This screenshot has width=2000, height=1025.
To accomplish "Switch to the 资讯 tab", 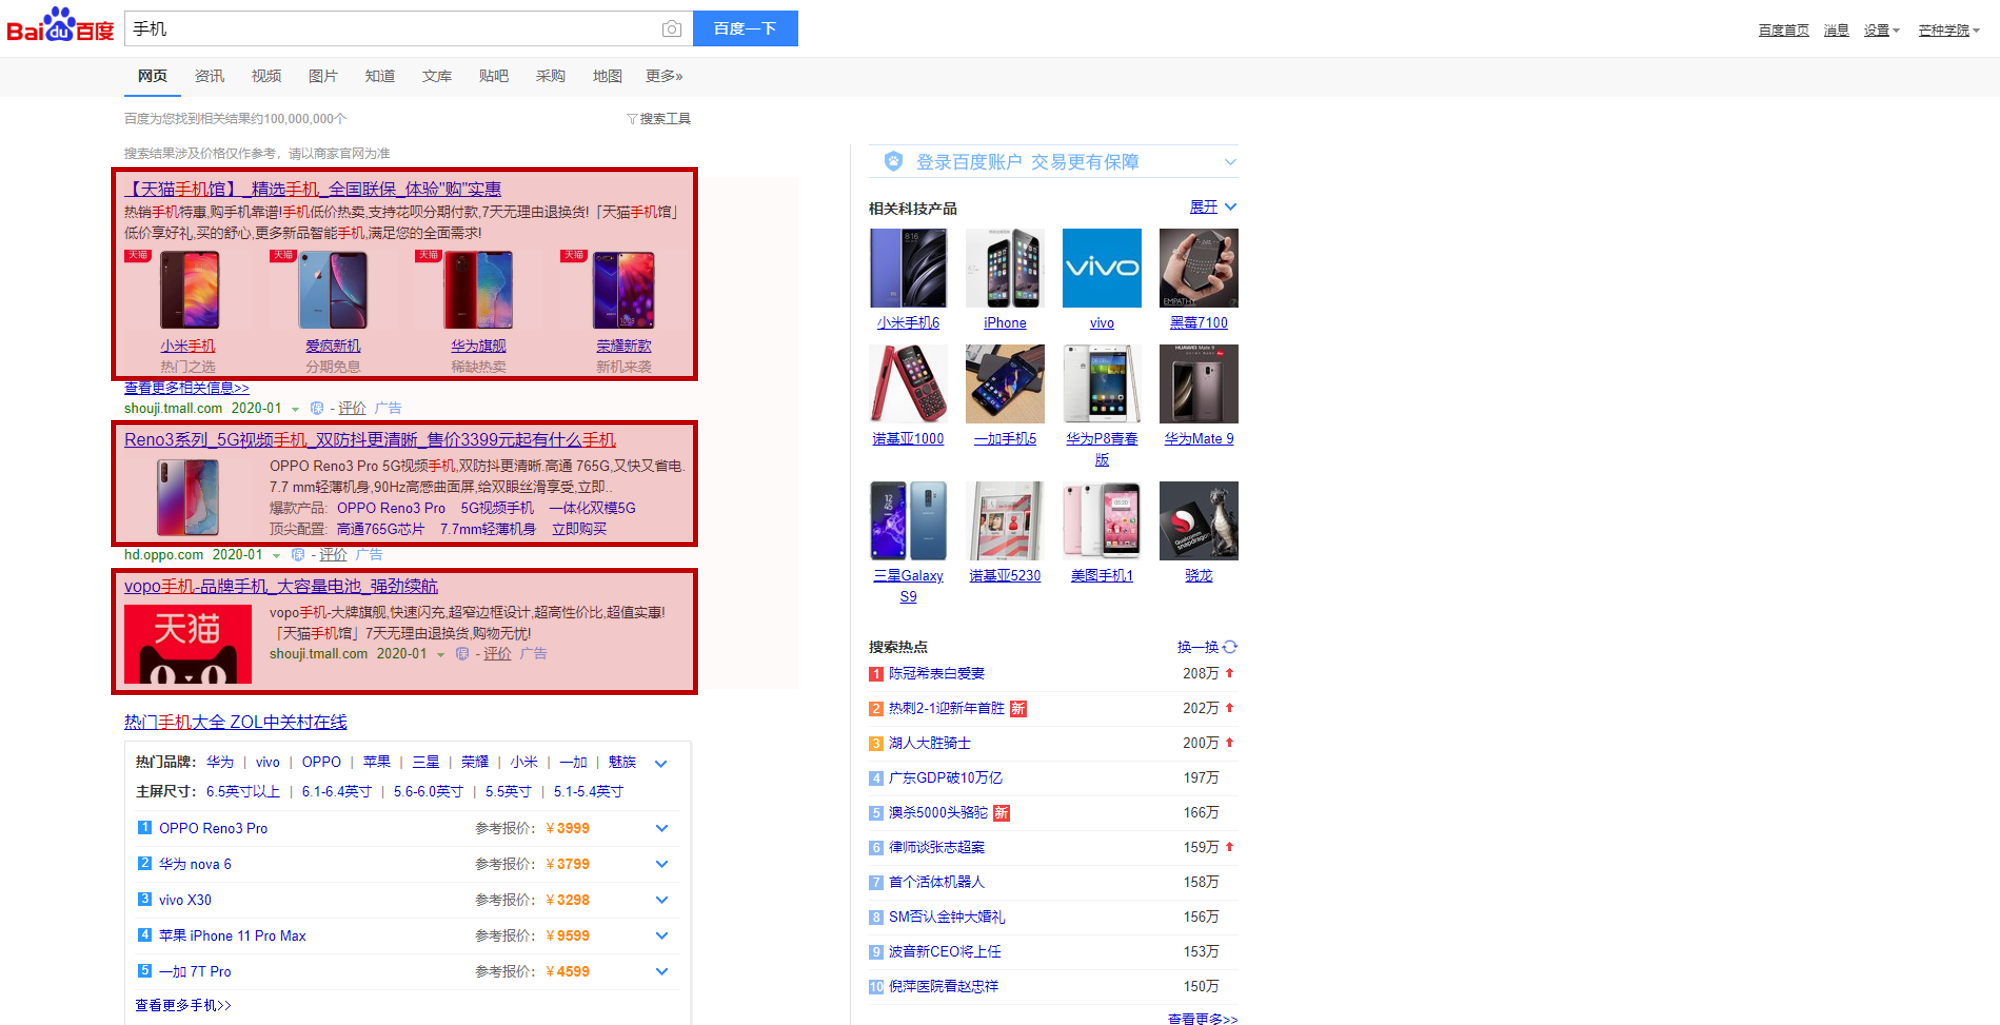I will click(x=209, y=76).
